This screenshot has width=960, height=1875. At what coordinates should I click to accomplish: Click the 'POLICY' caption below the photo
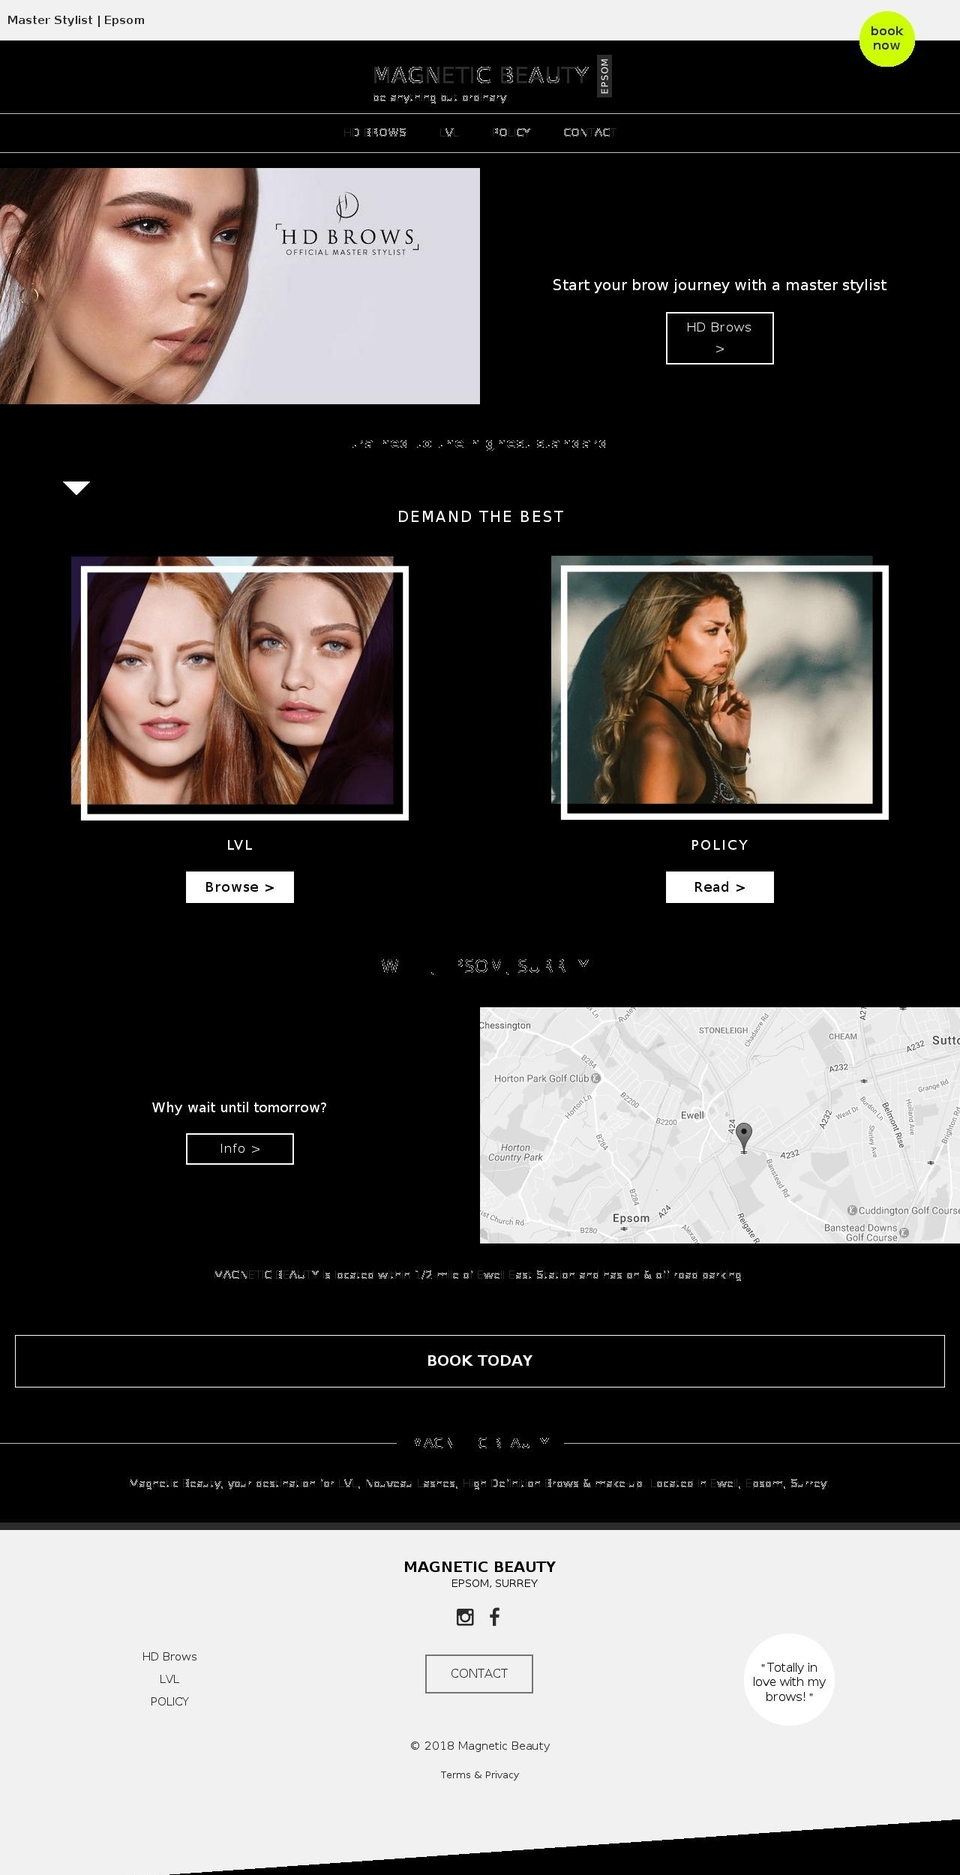tap(720, 845)
